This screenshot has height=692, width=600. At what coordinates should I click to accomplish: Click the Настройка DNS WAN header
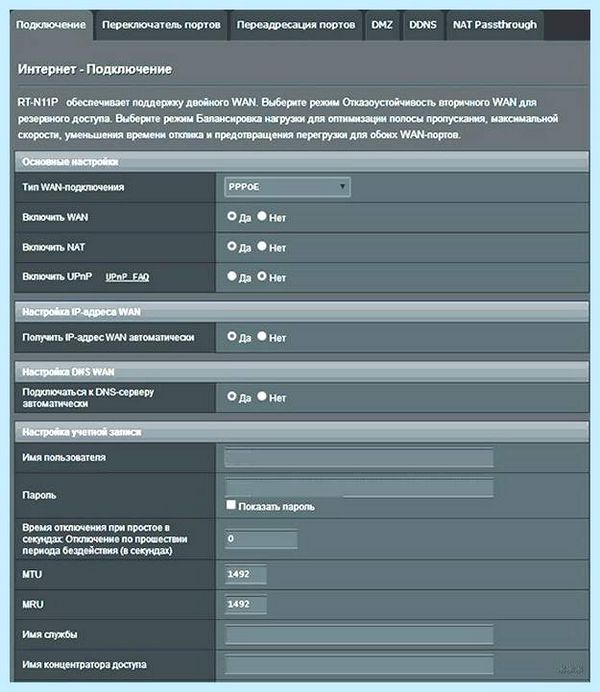302,372
